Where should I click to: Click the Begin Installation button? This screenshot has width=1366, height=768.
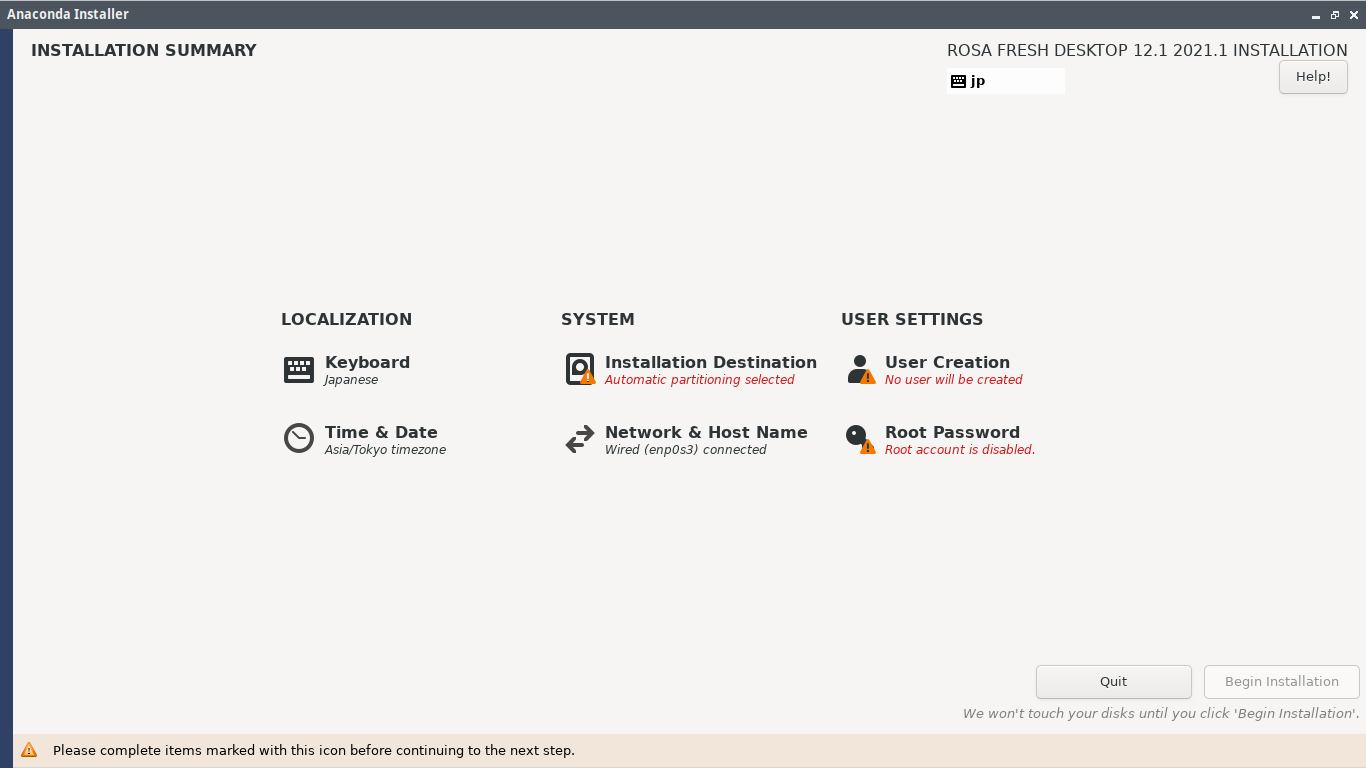pos(1282,682)
